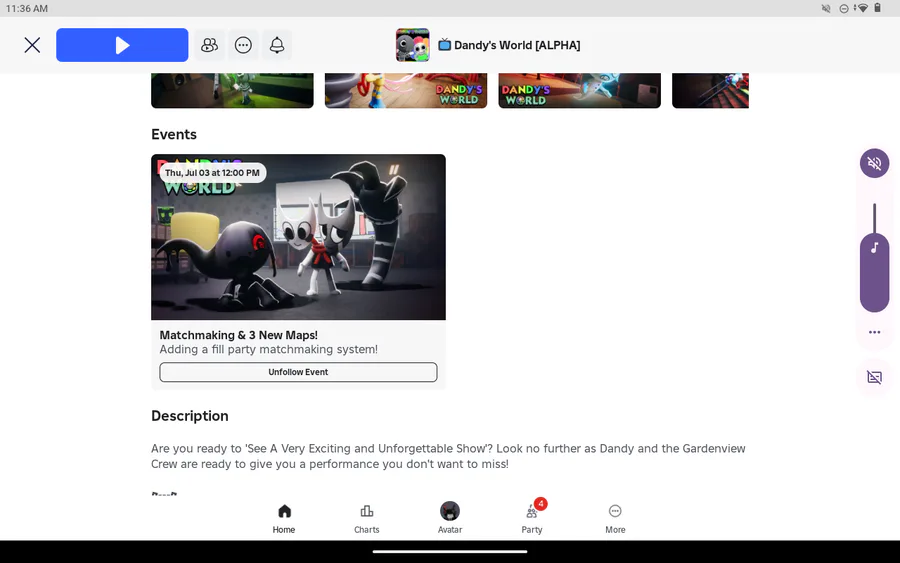Open the Matchmaking & 3 New Maps event image

(298, 237)
